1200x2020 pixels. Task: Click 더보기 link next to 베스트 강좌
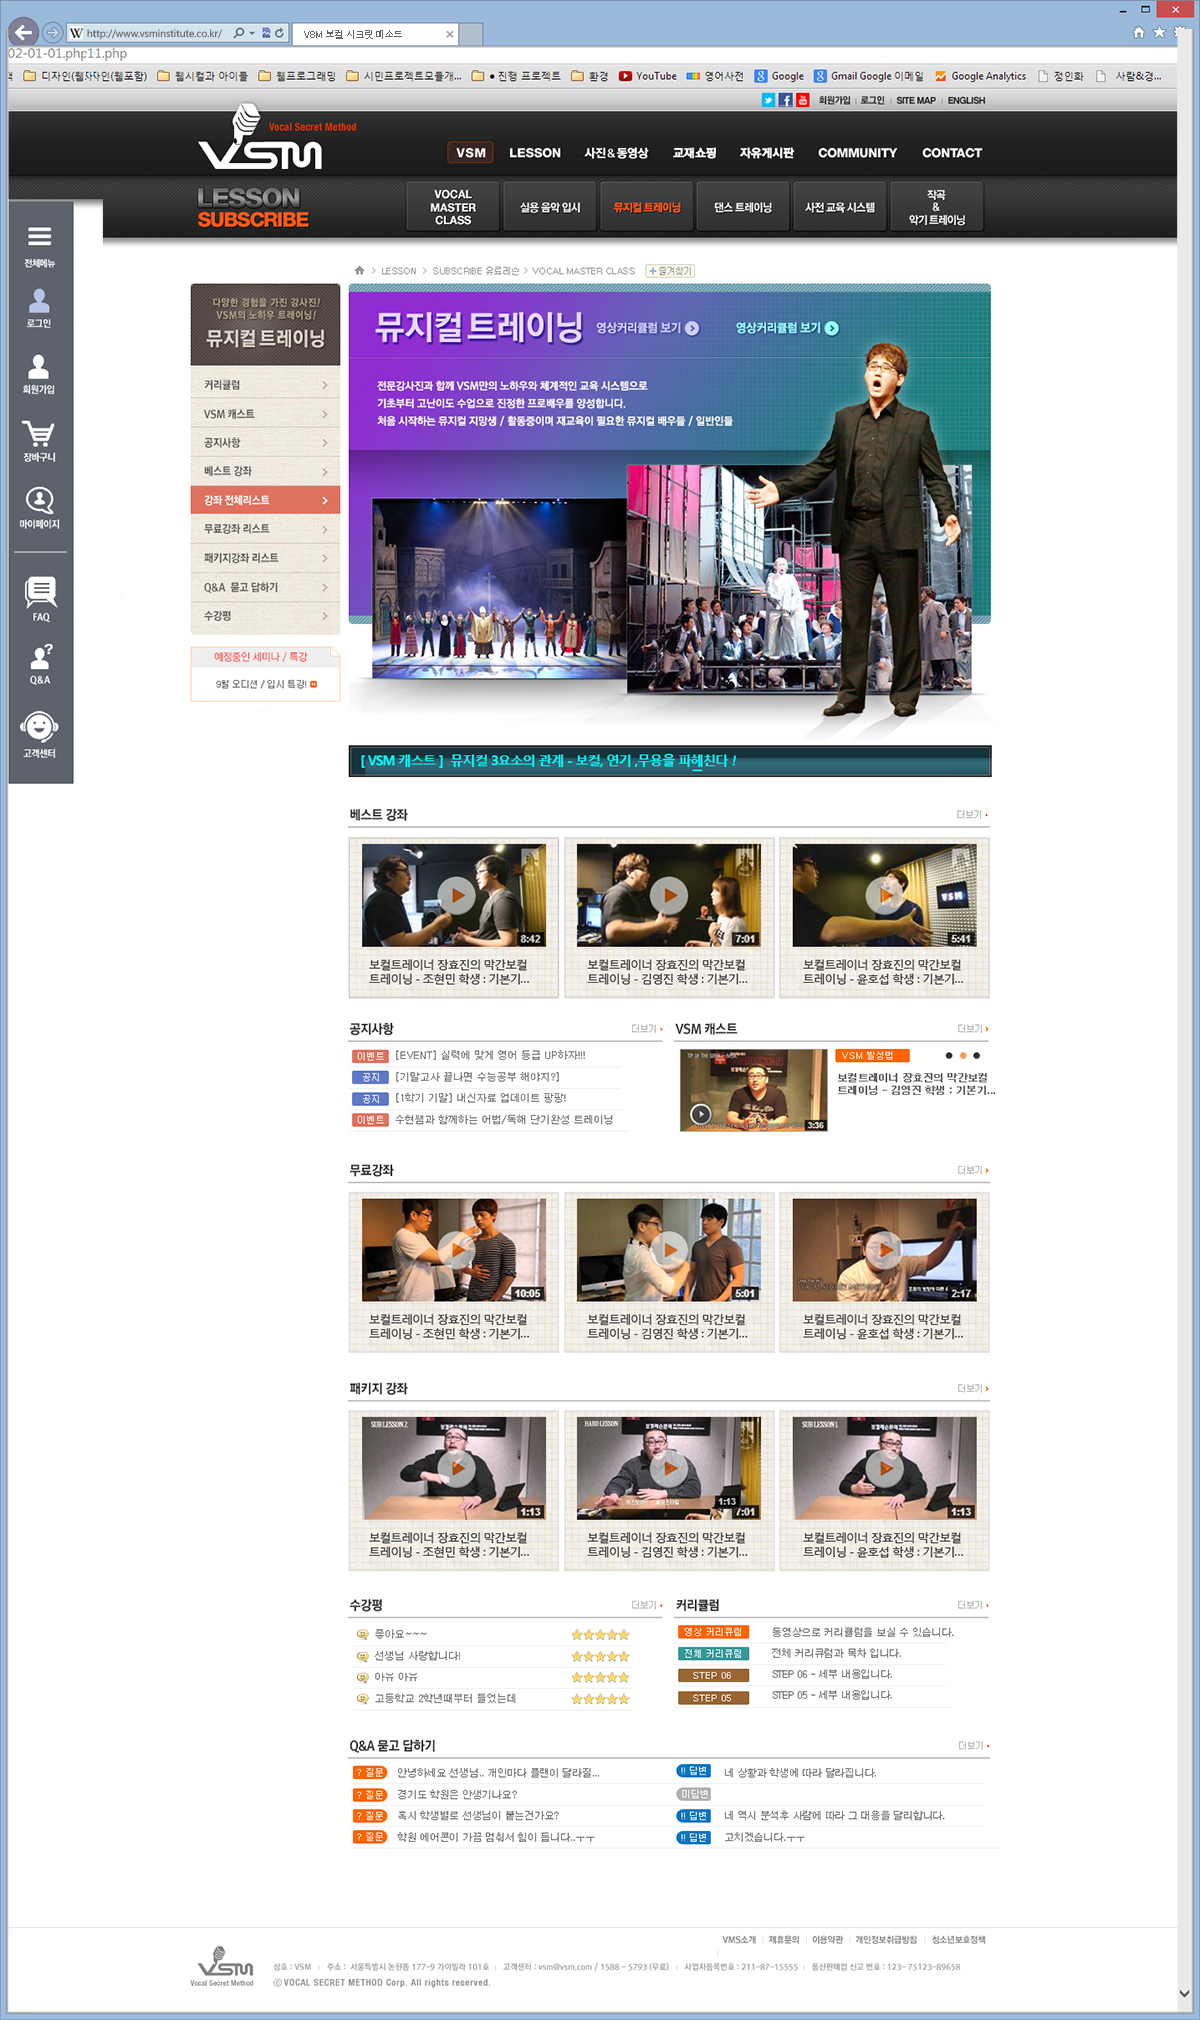pyautogui.click(x=970, y=815)
